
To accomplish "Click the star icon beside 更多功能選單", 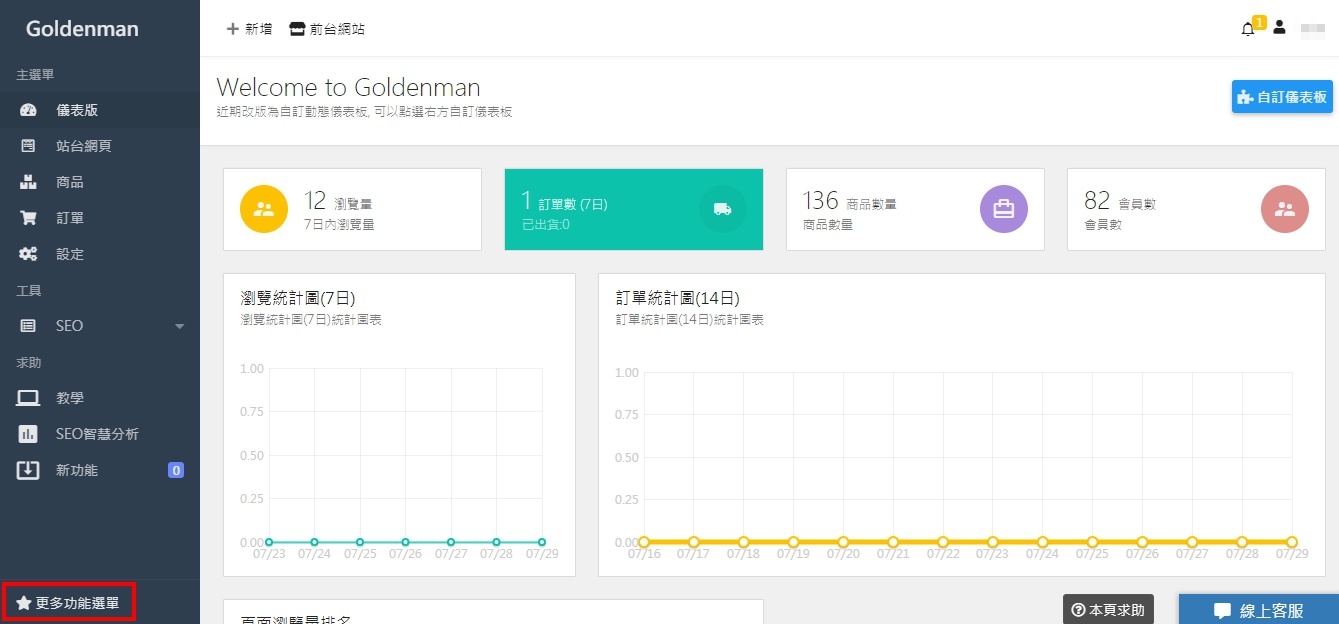I will point(24,604).
